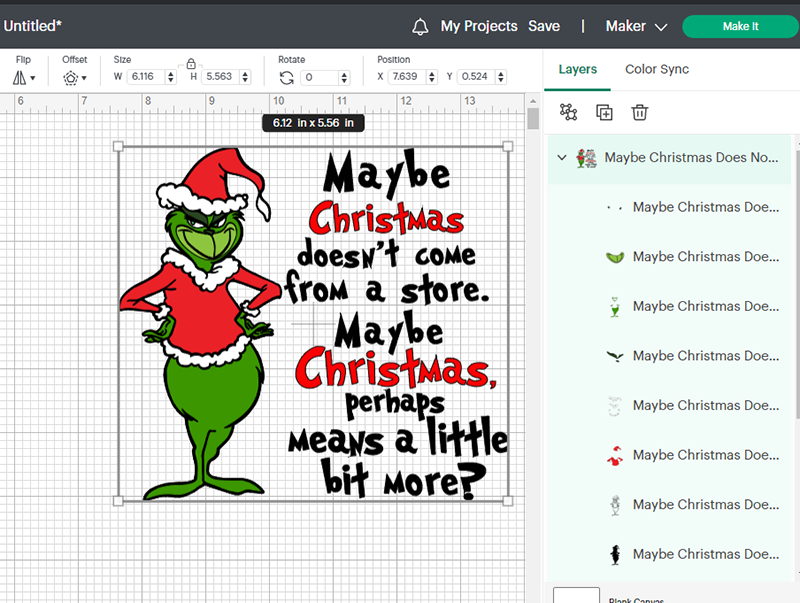Open My Projects

[479, 26]
